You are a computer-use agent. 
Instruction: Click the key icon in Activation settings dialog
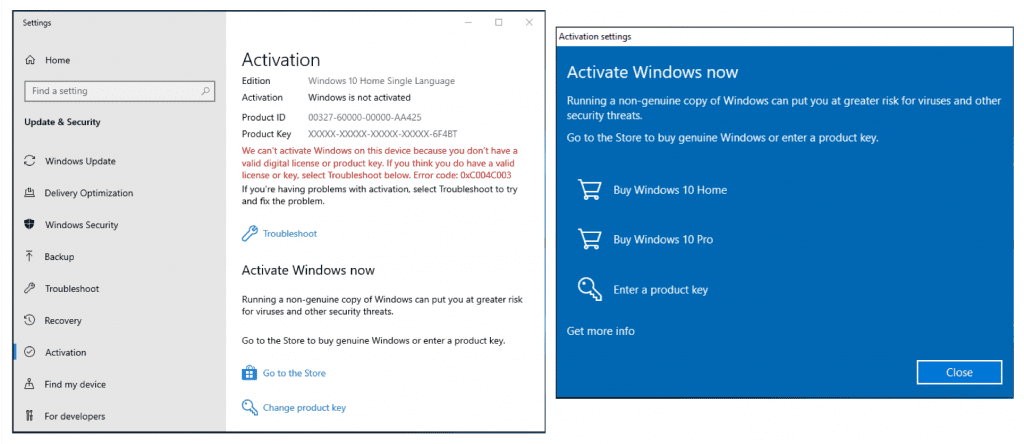(589, 289)
